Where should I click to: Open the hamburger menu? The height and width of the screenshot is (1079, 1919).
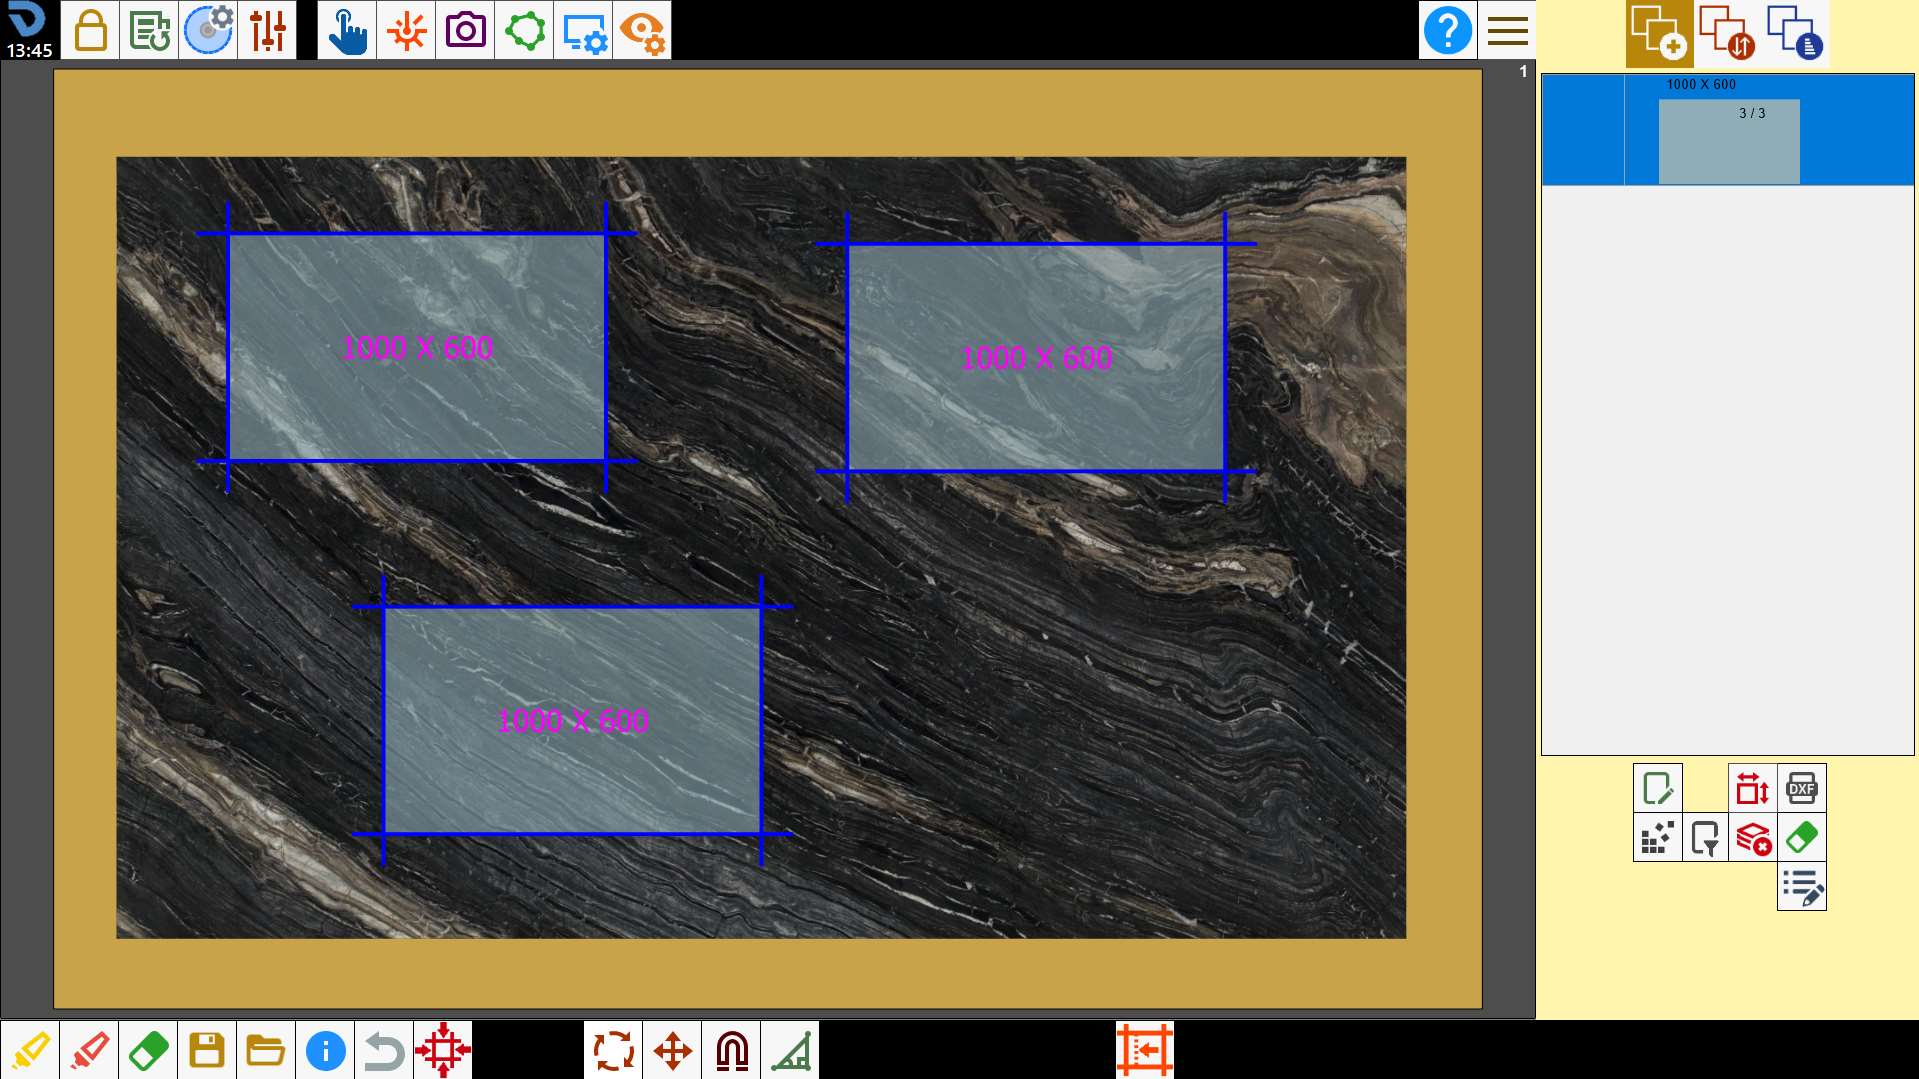pos(1507,30)
